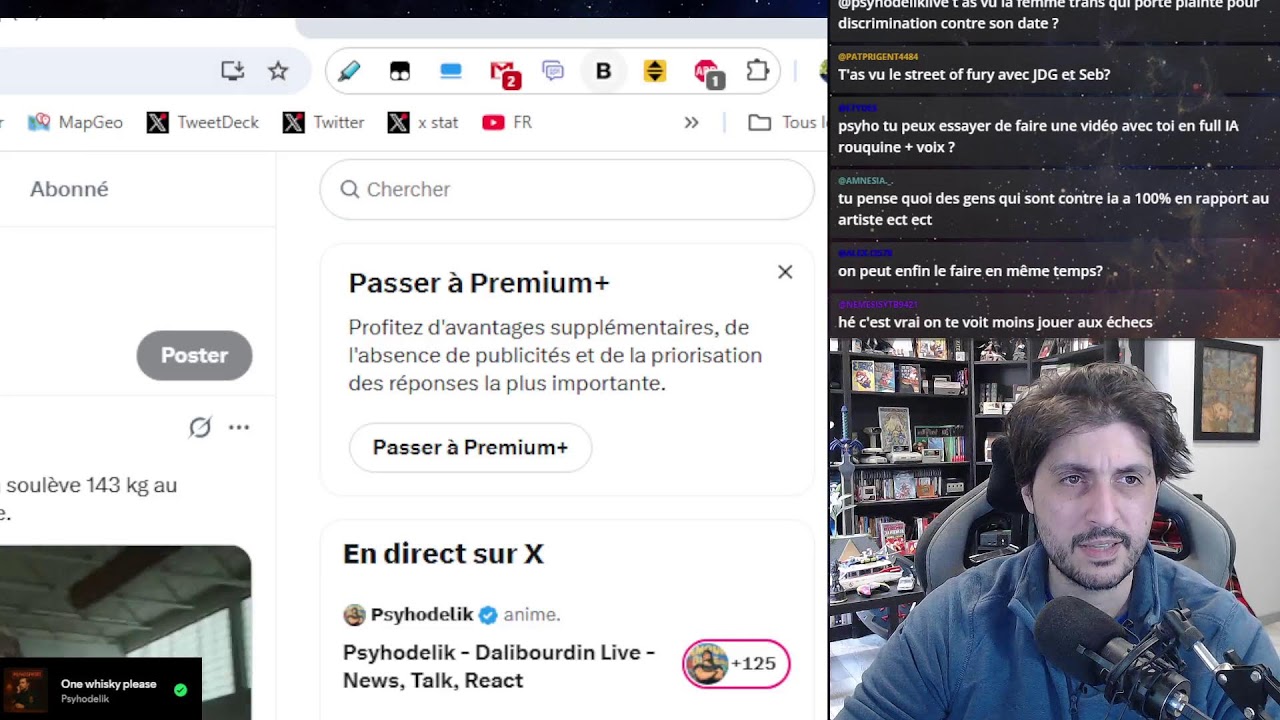The width and height of the screenshot is (1280, 720).
Task: Open the highlighter pen extension
Action: tap(348, 71)
